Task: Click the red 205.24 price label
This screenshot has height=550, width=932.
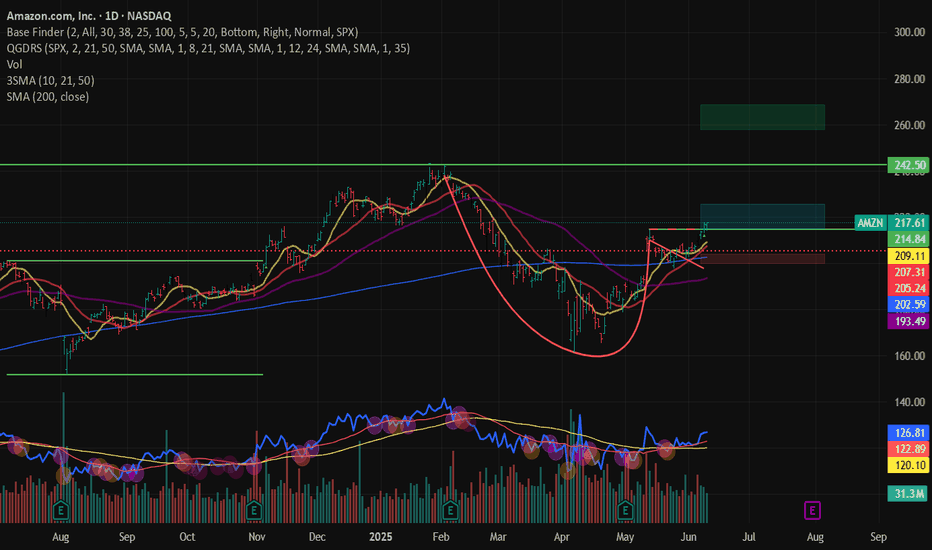Action: click(x=908, y=288)
